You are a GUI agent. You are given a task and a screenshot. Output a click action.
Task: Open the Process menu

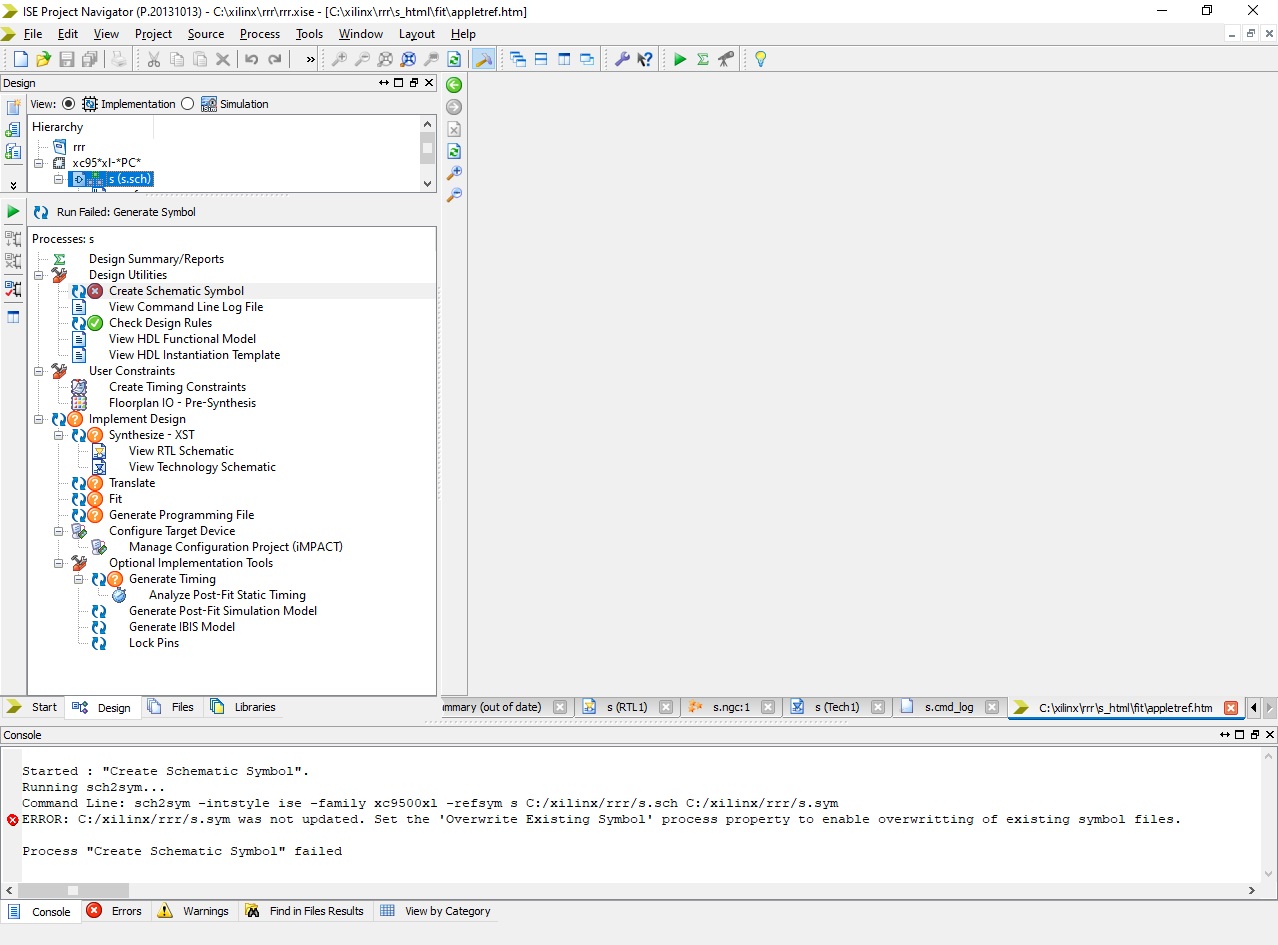[259, 34]
